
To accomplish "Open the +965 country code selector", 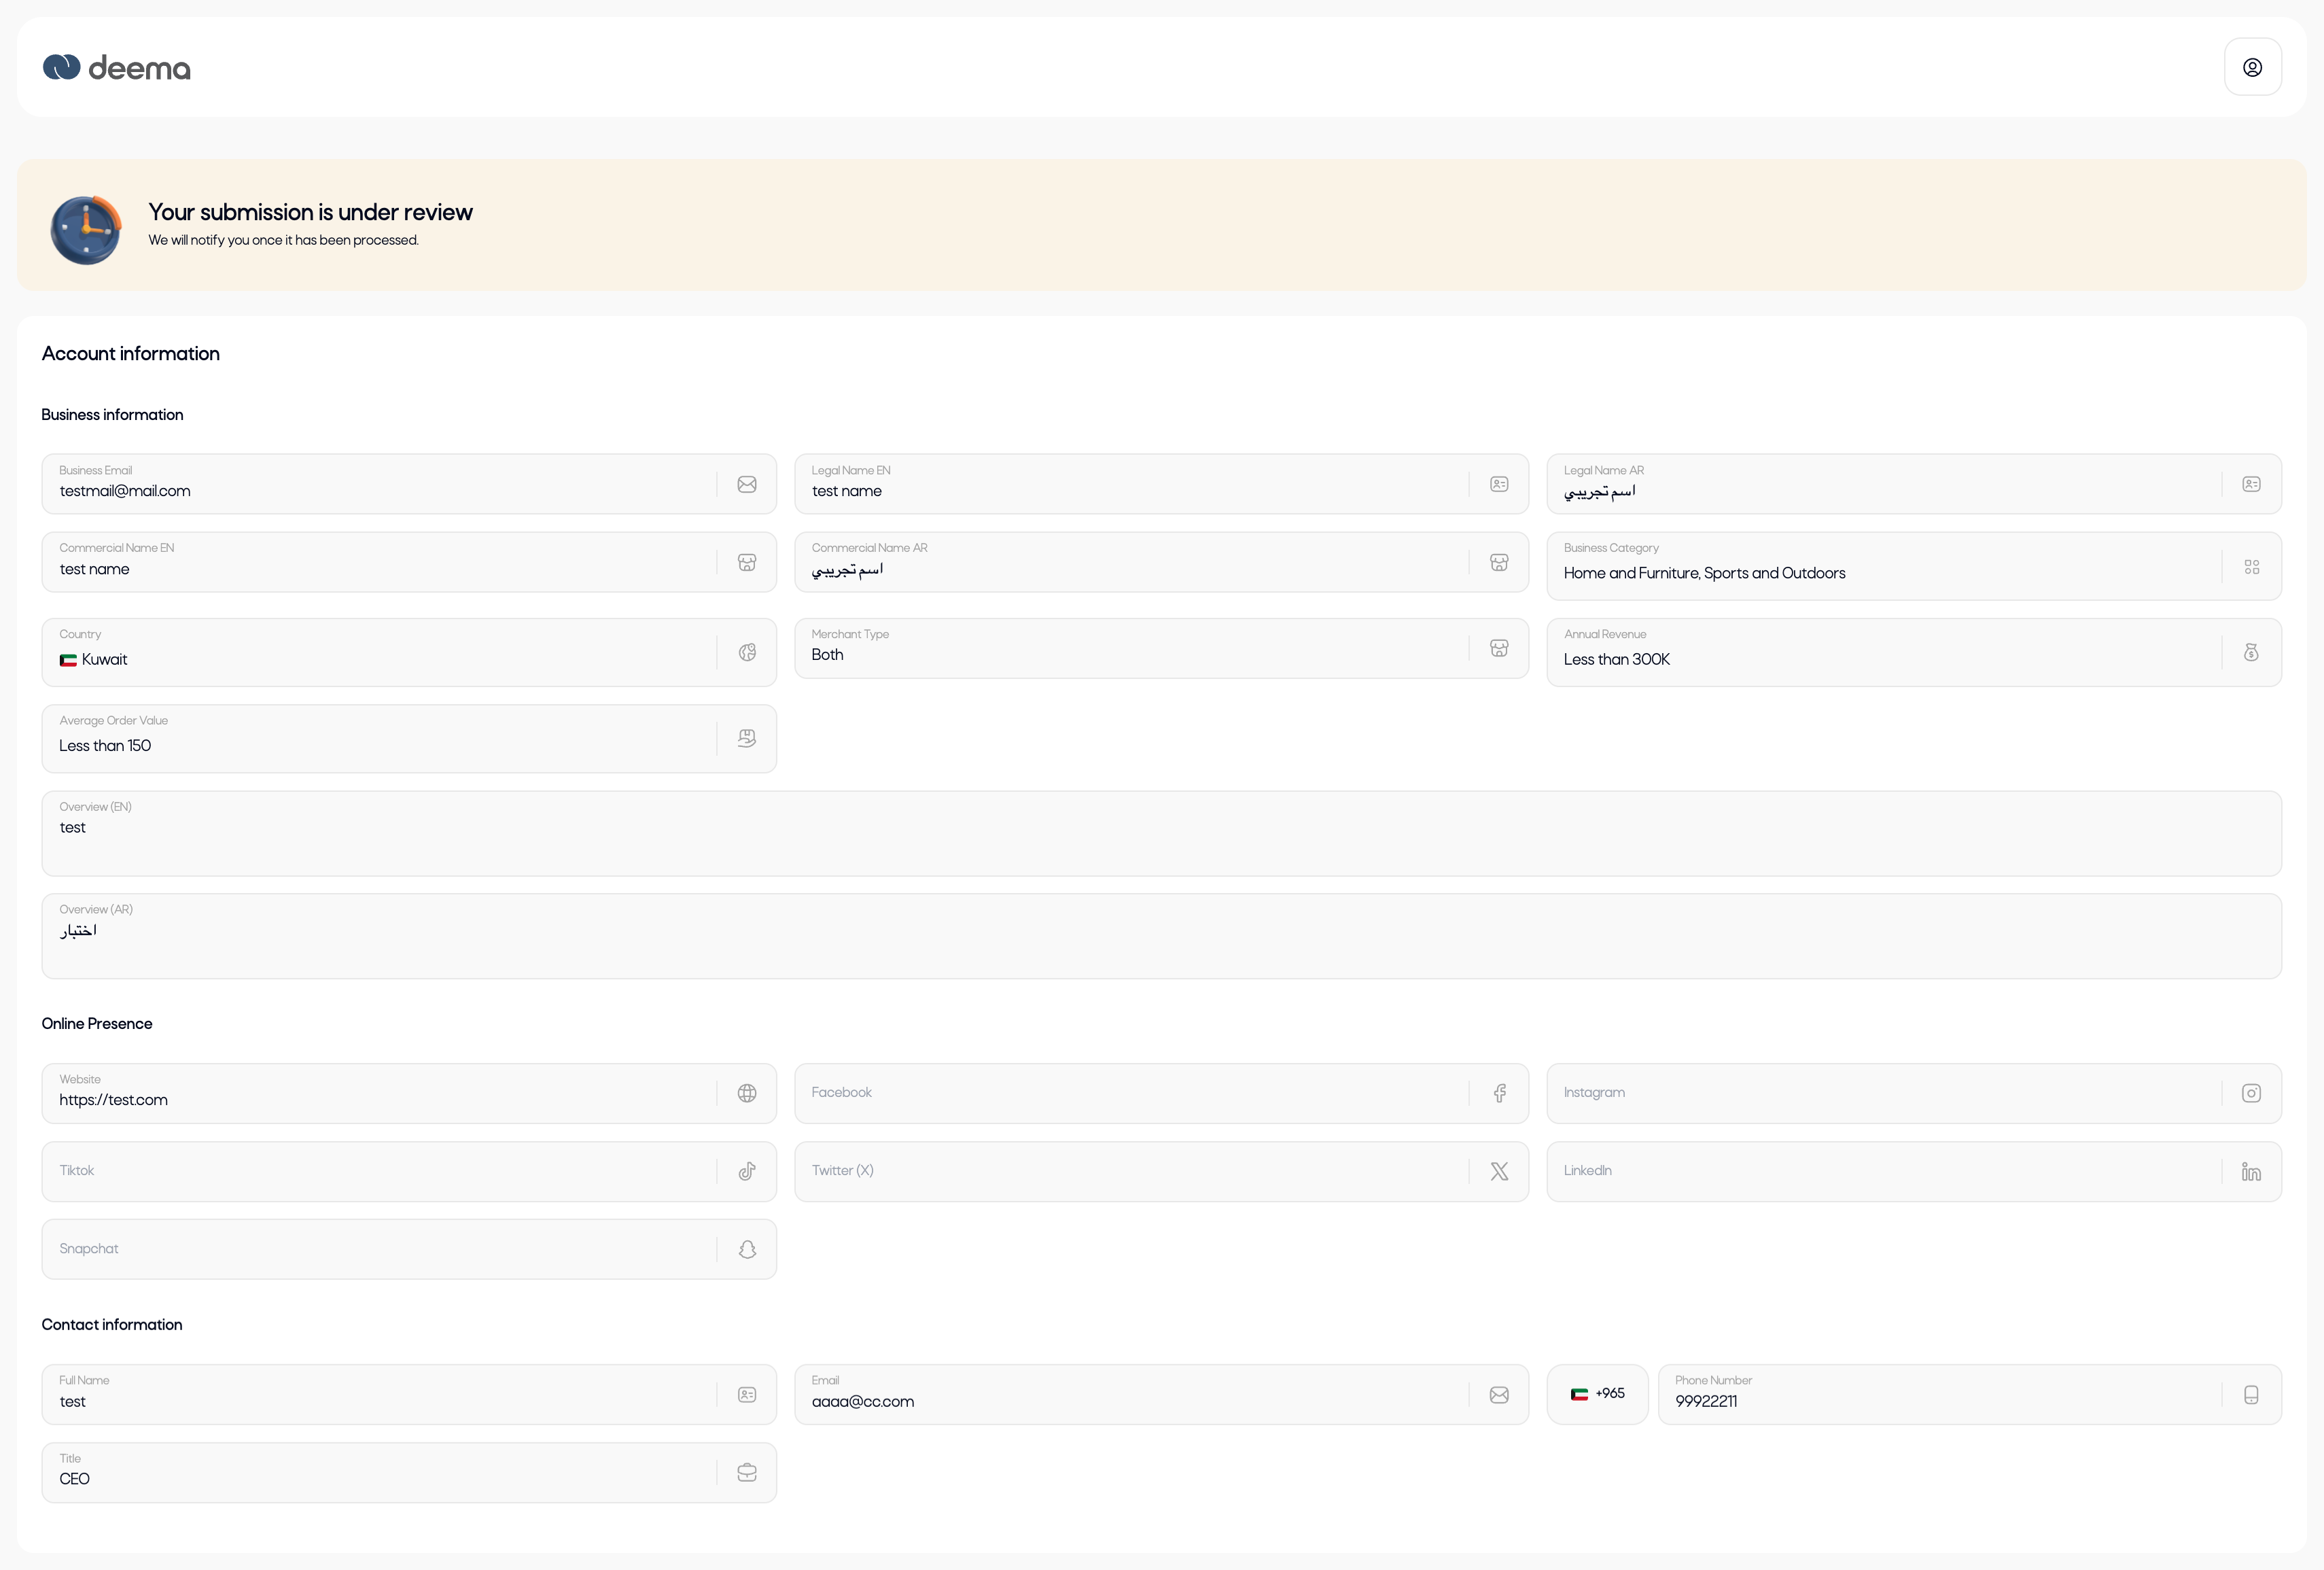I will (x=1597, y=1394).
